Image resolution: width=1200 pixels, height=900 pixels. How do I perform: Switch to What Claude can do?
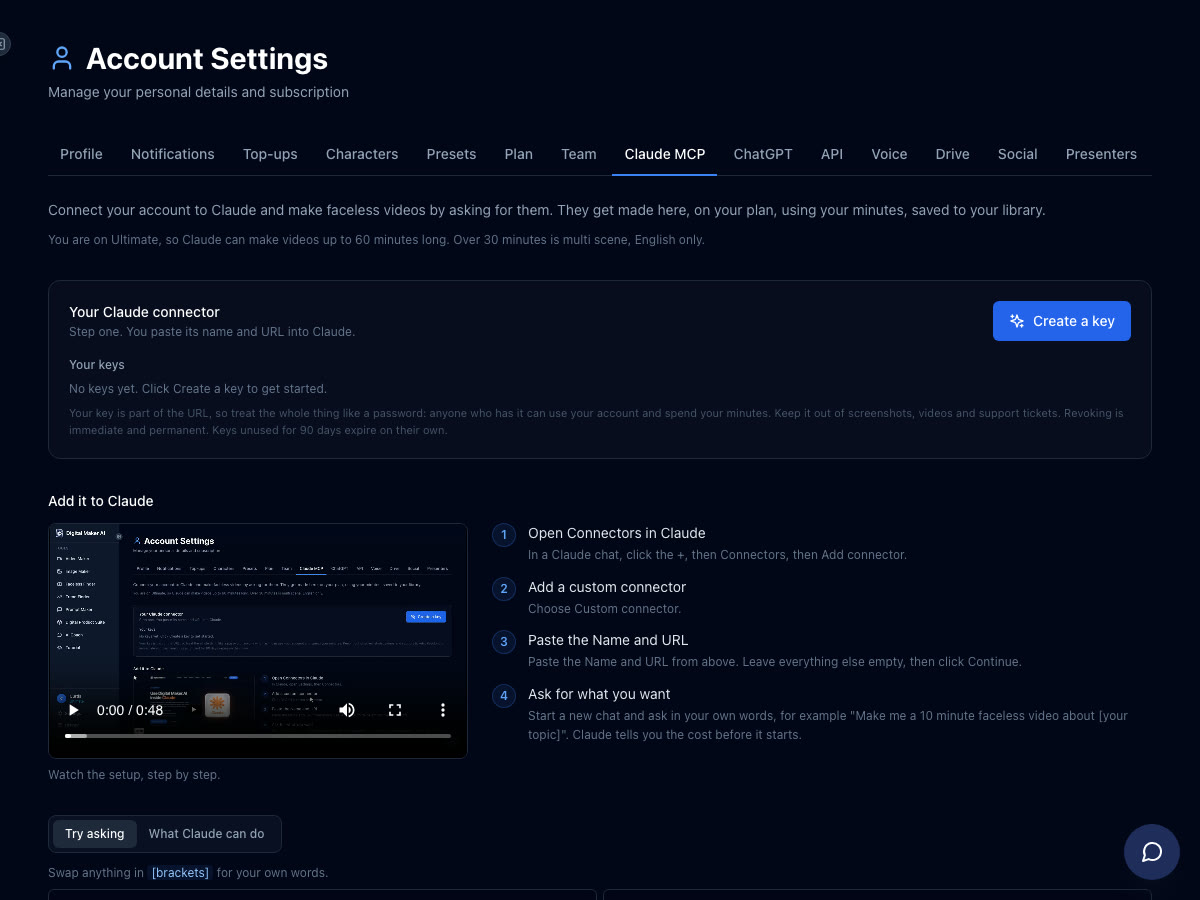(x=207, y=834)
